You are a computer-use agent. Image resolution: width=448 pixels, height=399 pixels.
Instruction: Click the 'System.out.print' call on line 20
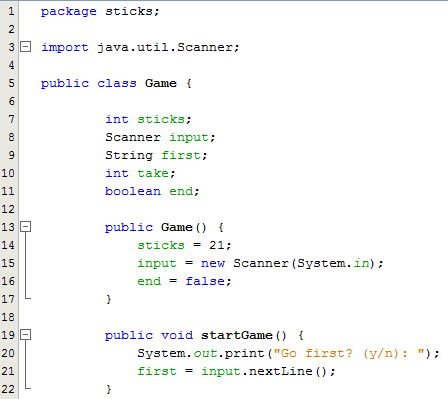coord(201,353)
